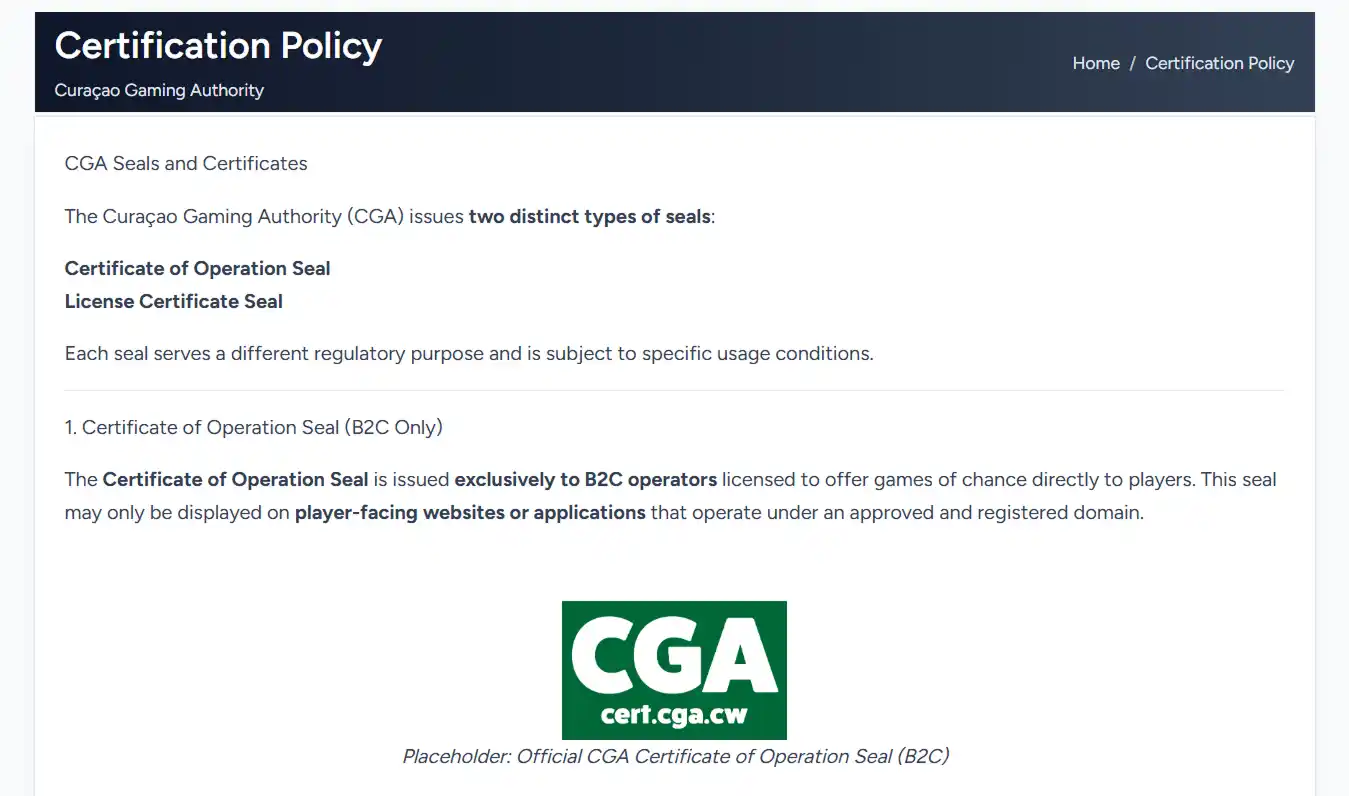
Task: Open the Home breadcrumb link
Action: [1096, 63]
